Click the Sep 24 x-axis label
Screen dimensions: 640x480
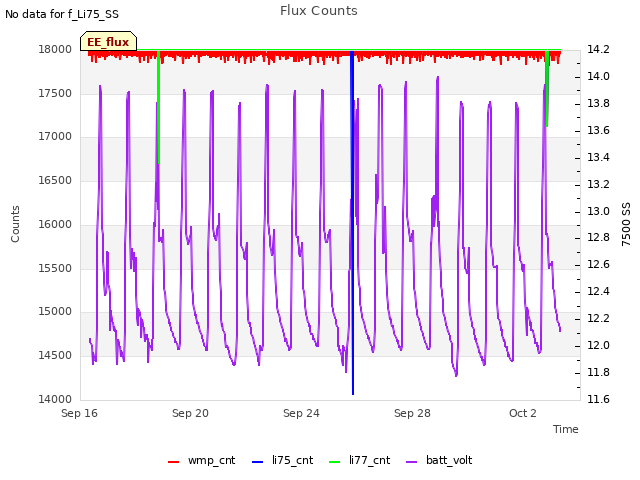click(x=301, y=413)
